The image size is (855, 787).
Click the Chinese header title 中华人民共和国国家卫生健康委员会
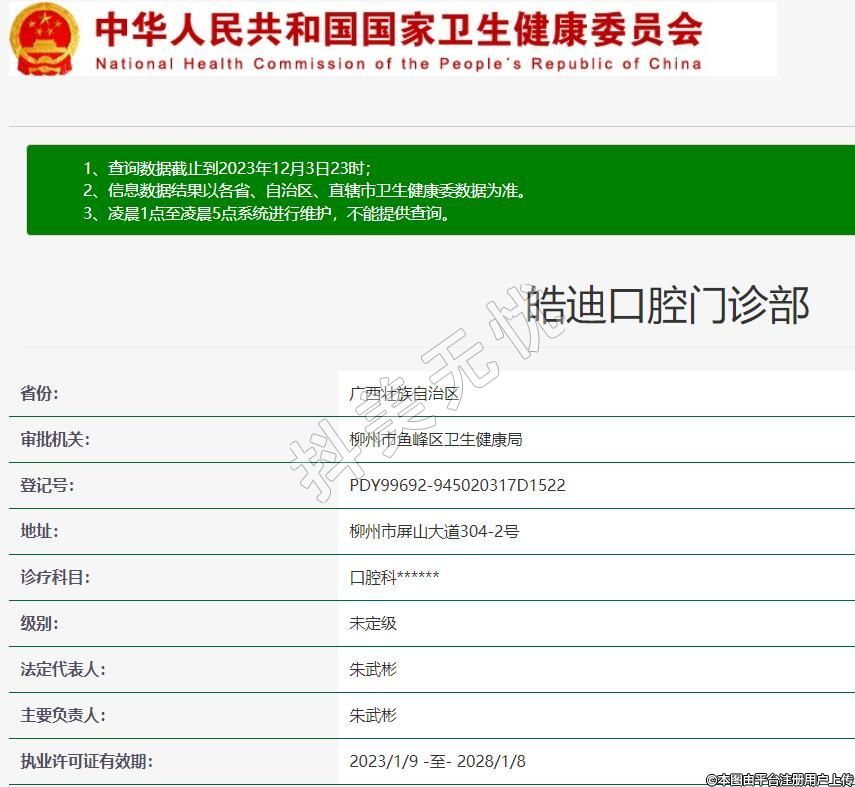click(x=398, y=29)
